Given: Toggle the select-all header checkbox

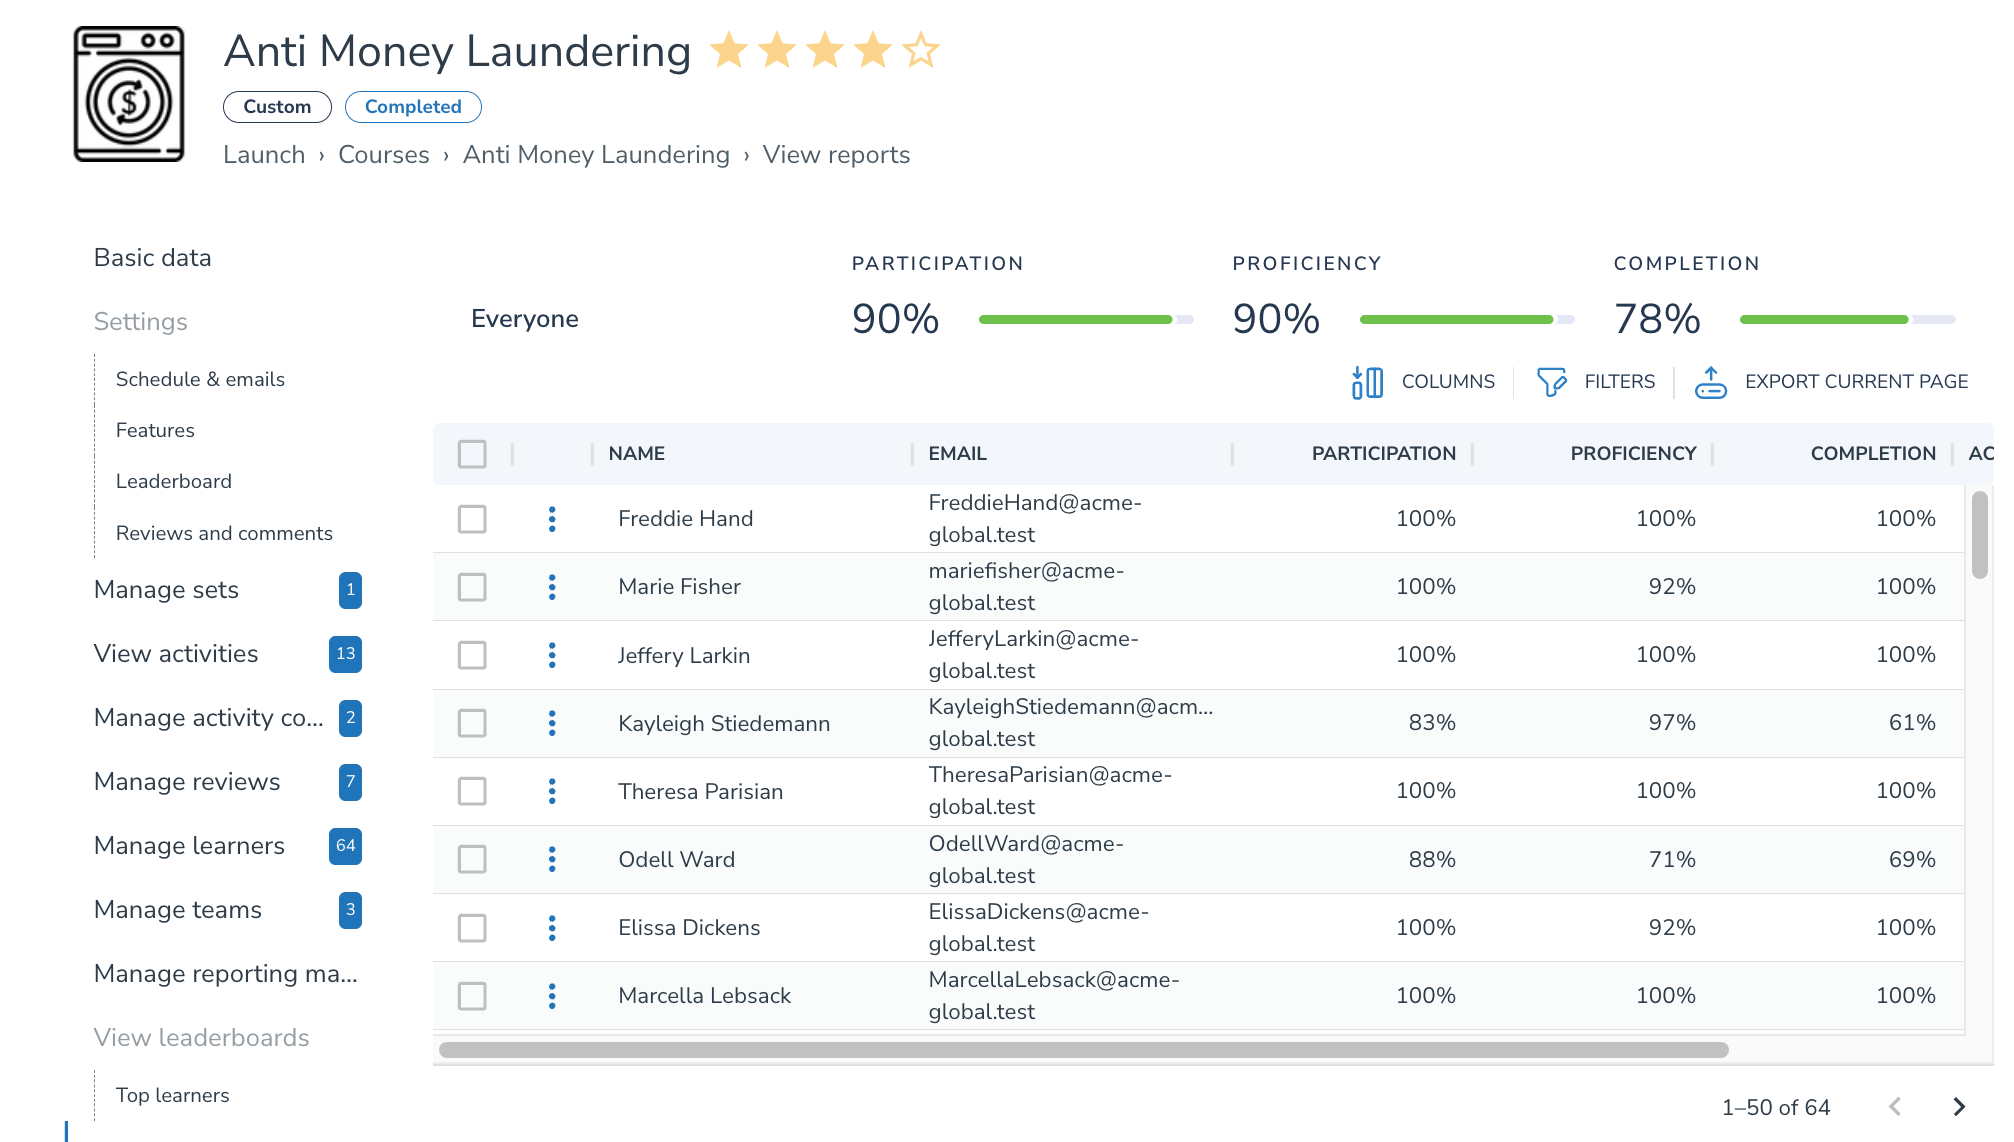Looking at the screenshot, I should tap(472, 454).
